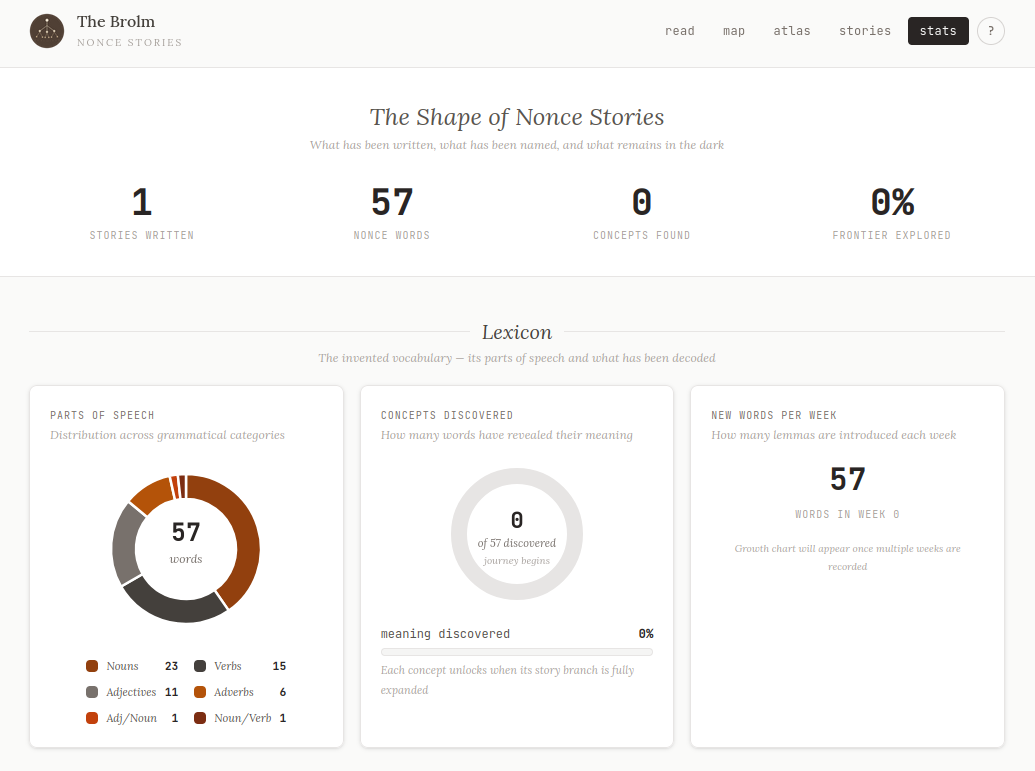
Task: Click the Brolm constellation logo icon
Action: coord(47,31)
